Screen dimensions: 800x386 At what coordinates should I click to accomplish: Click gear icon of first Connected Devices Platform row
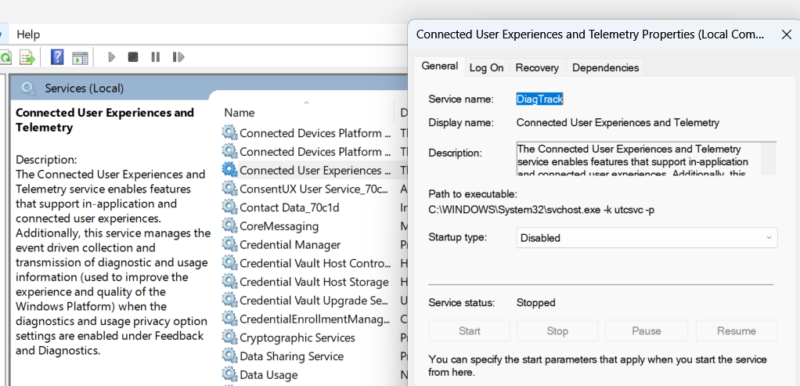(x=230, y=133)
